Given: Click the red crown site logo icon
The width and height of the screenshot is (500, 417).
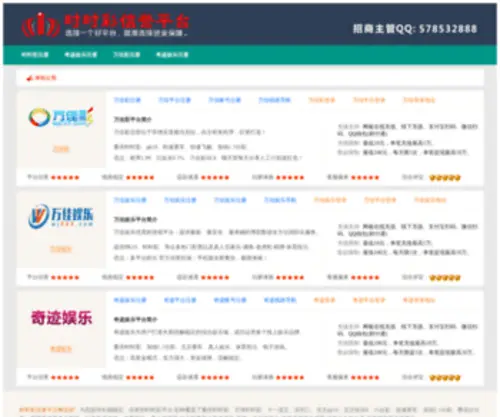Looking at the screenshot, I should click(x=41, y=24).
